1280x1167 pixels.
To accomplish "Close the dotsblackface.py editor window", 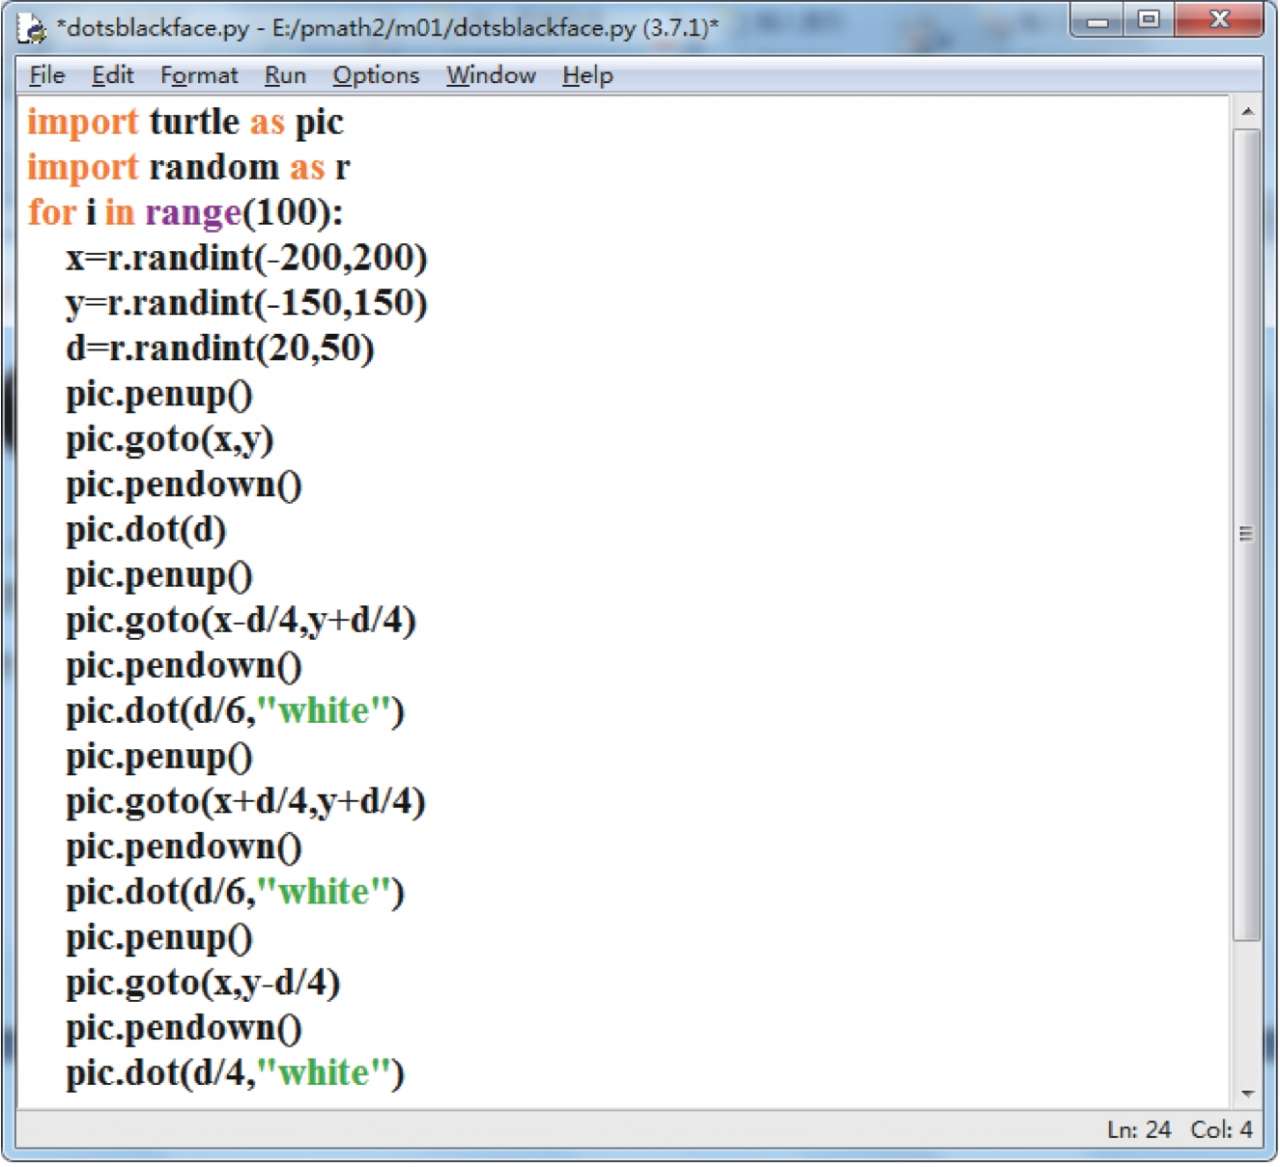I will coord(1219,20).
